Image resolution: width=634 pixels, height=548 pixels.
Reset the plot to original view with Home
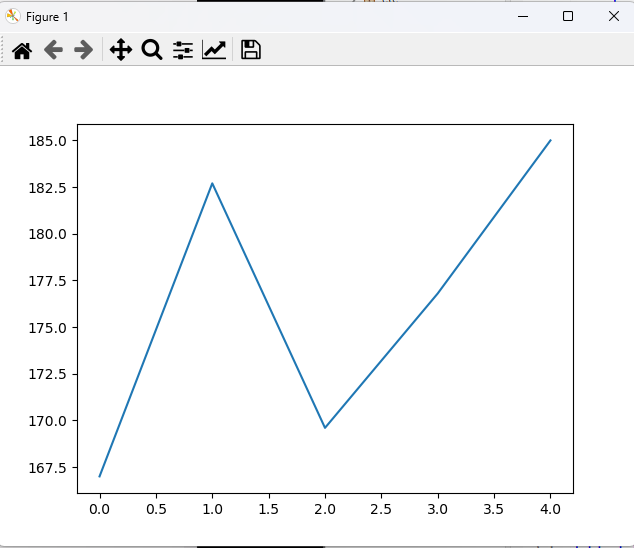click(22, 51)
